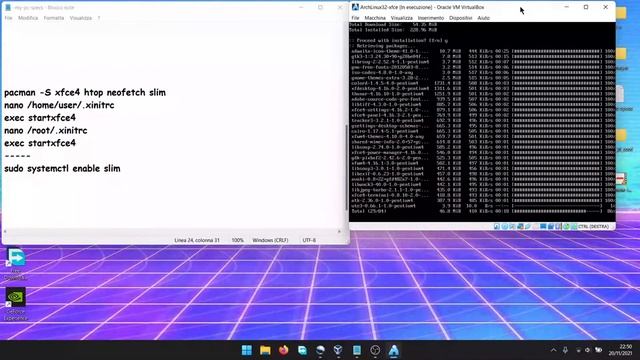Click the USB devices icon in VirtualBox status bar
Image resolution: width=640 pixels, height=360 pixels.
pos(528,227)
